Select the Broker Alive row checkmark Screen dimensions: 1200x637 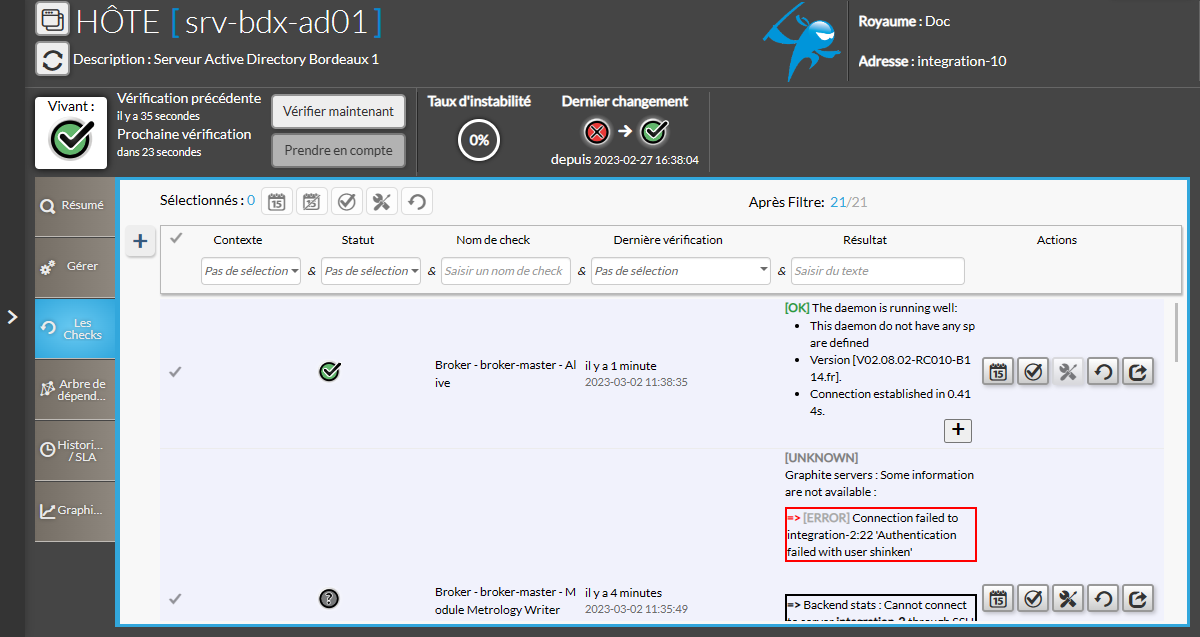point(175,372)
